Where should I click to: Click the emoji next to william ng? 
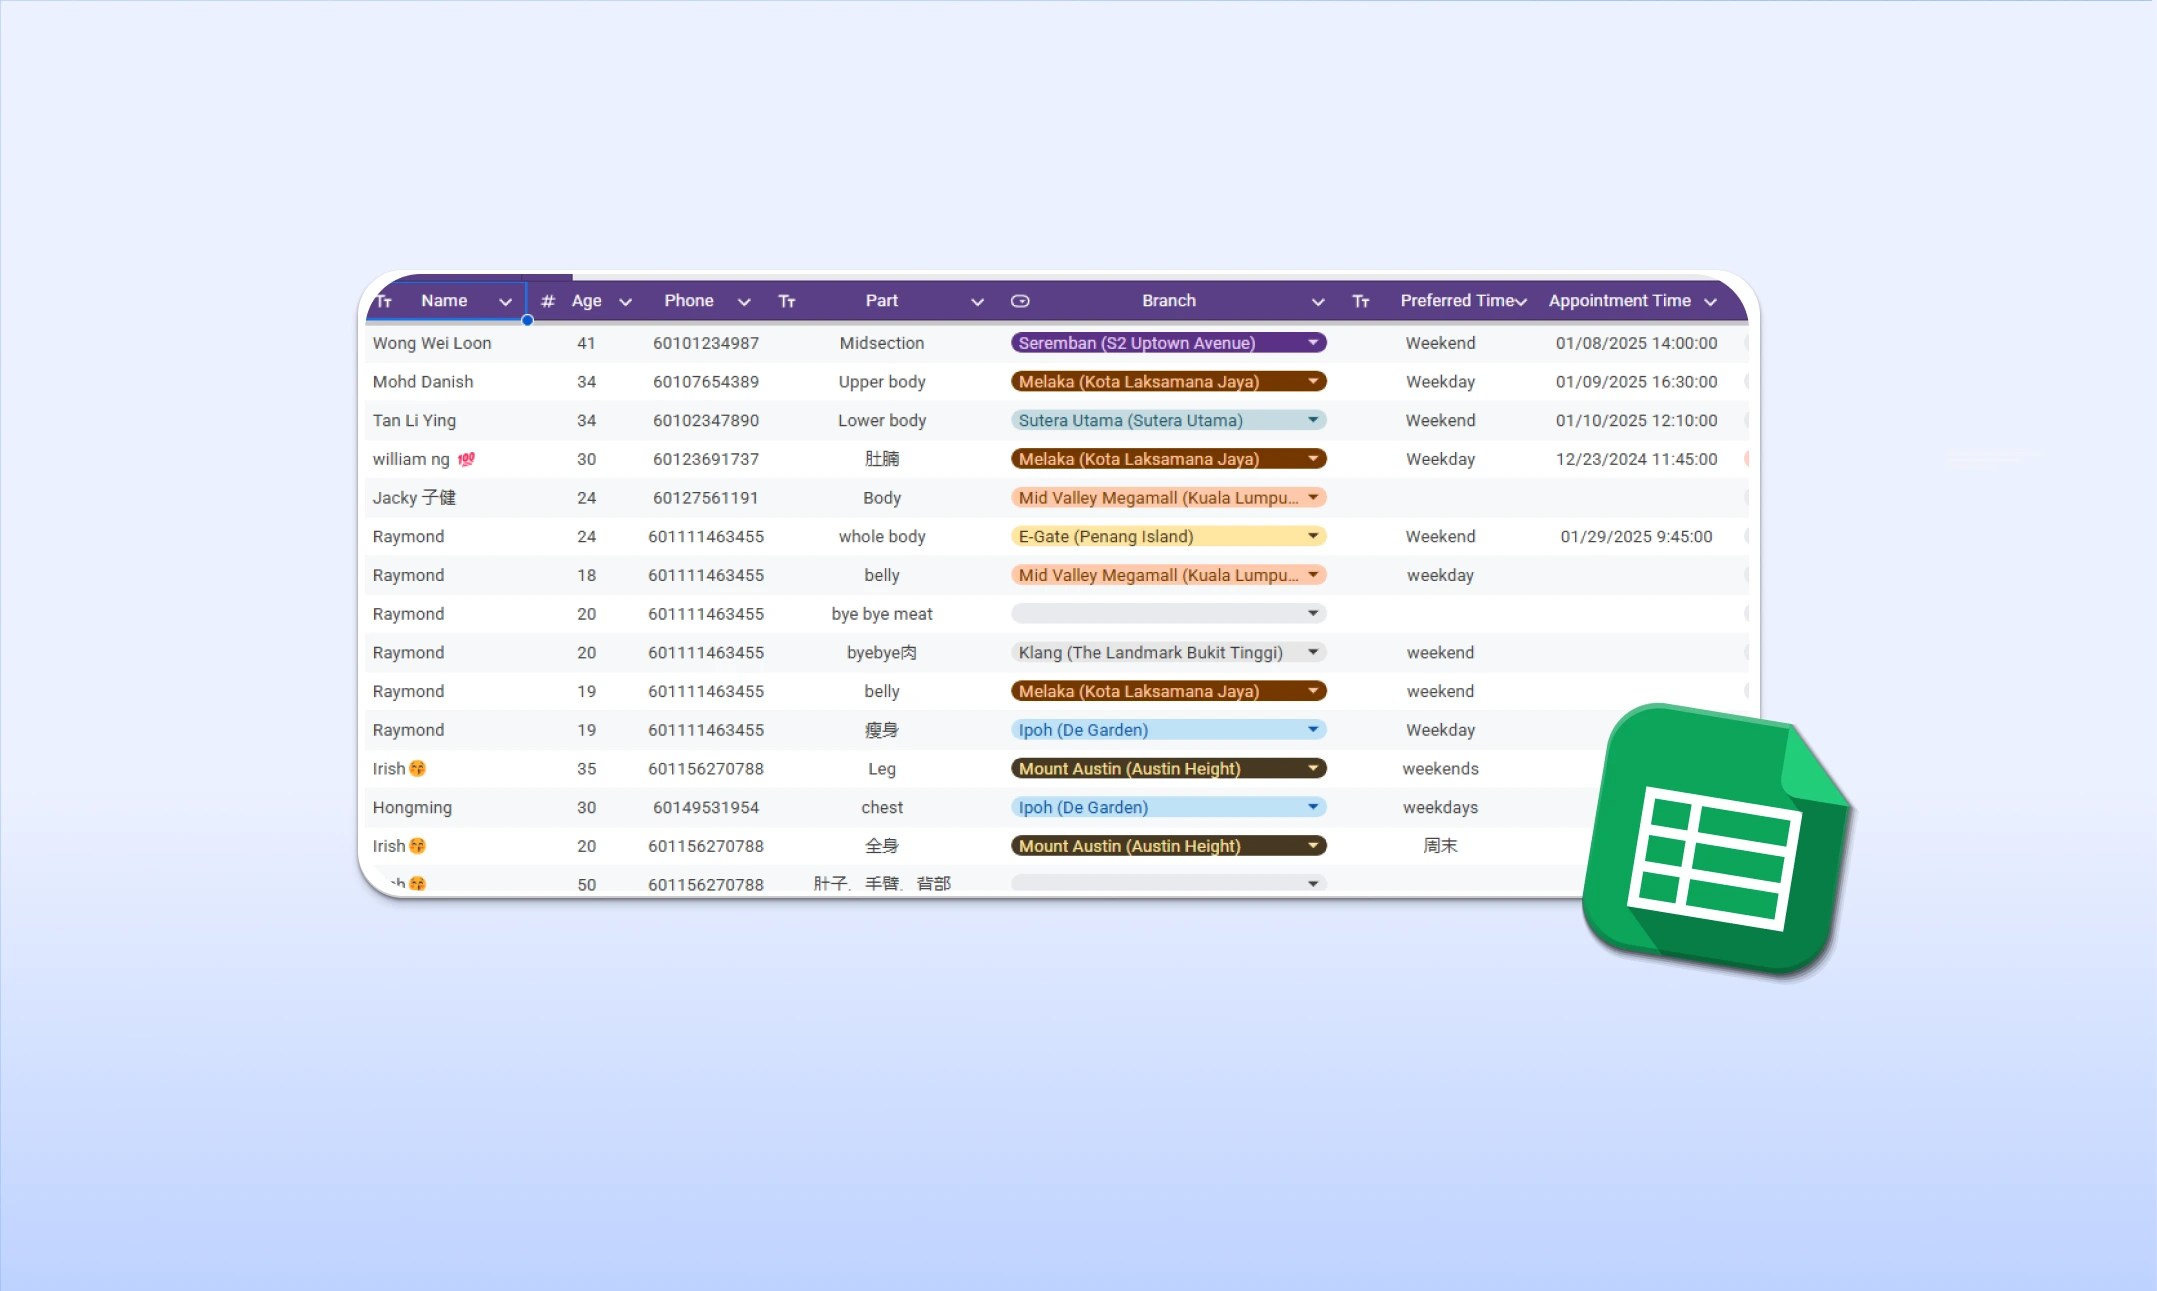click(466, 460)
